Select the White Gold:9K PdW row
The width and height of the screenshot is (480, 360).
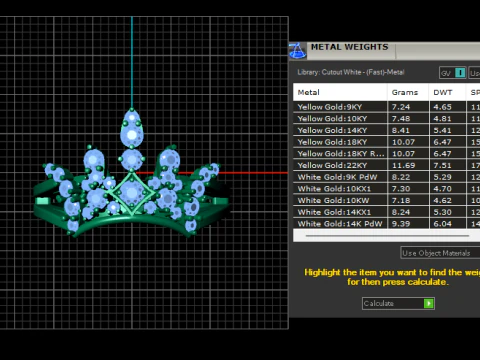[x=387, y=177]
